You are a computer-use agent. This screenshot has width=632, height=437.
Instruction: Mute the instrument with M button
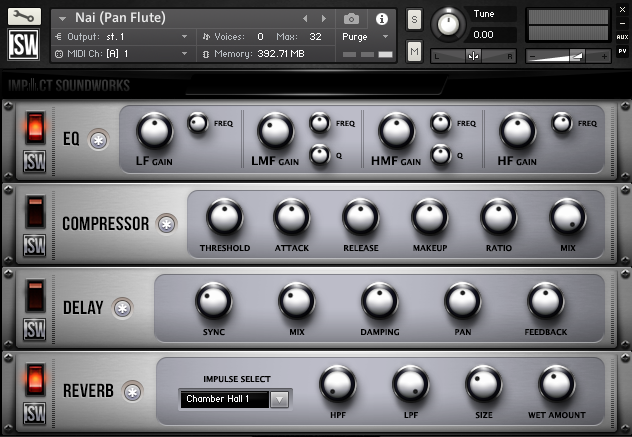(414, 51)
